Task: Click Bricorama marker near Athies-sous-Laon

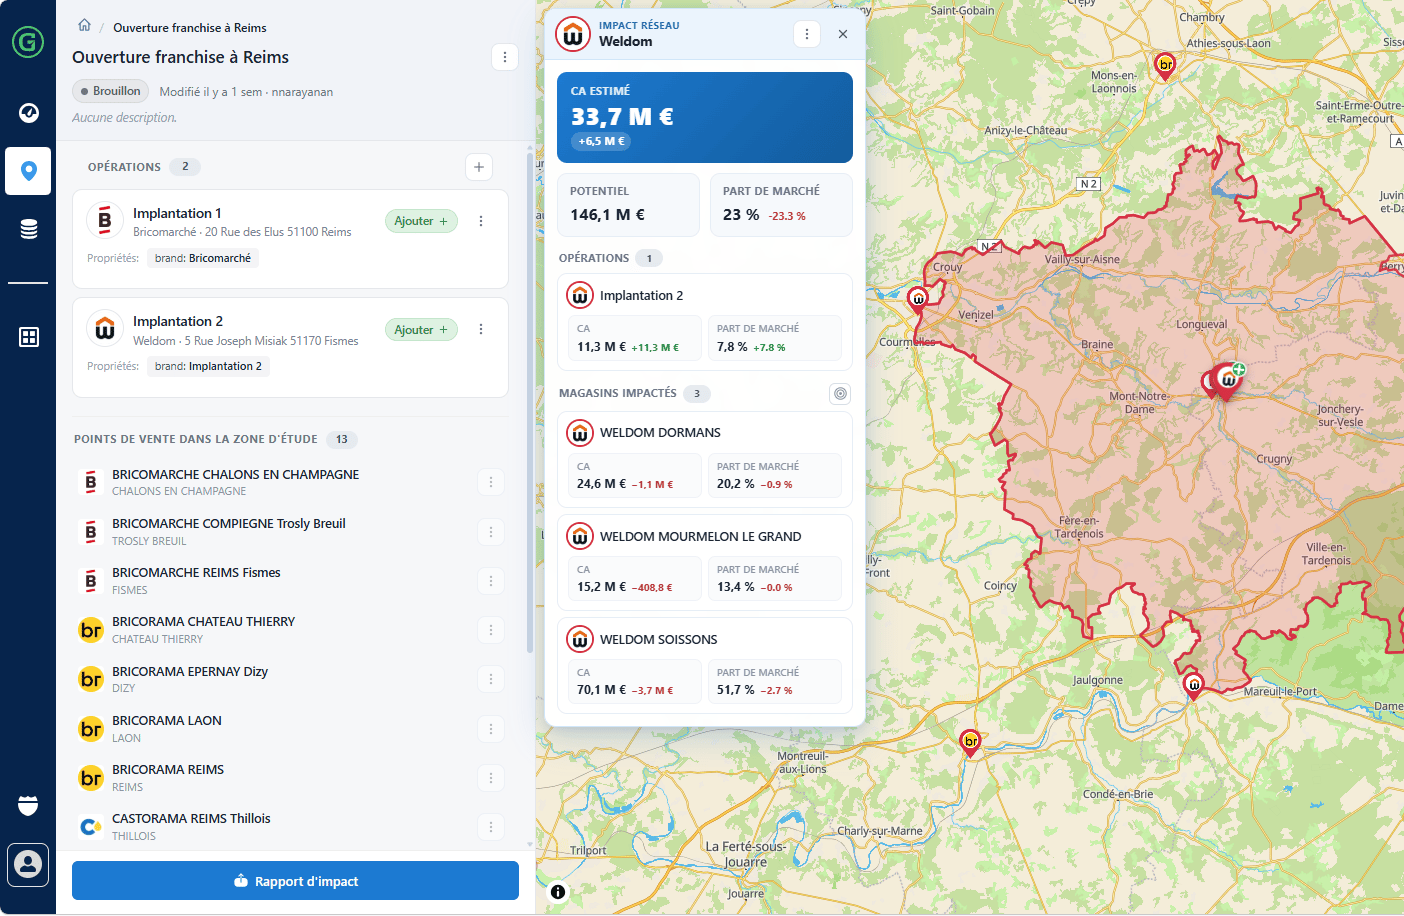Action: point(1165,66)
